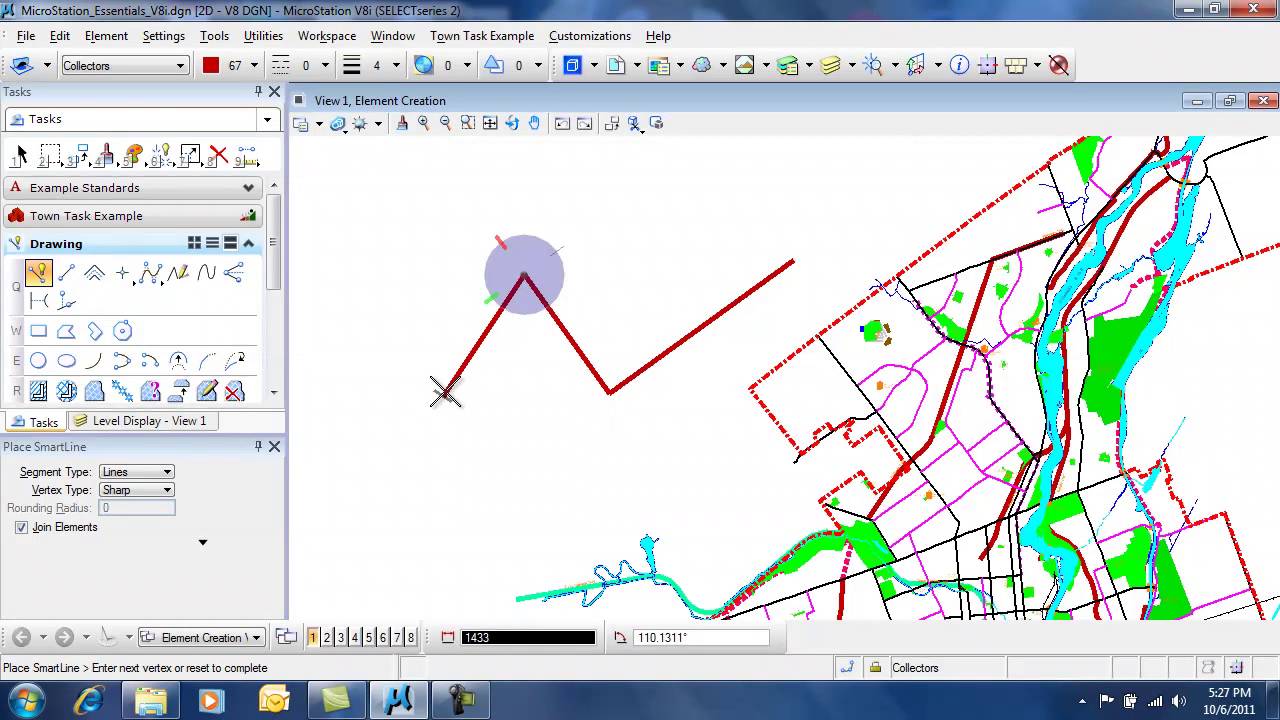Viewport: 1280px width, 720px height.
Task: Expand the Collectors active level dropdown
Action: [x=181, y=66]
